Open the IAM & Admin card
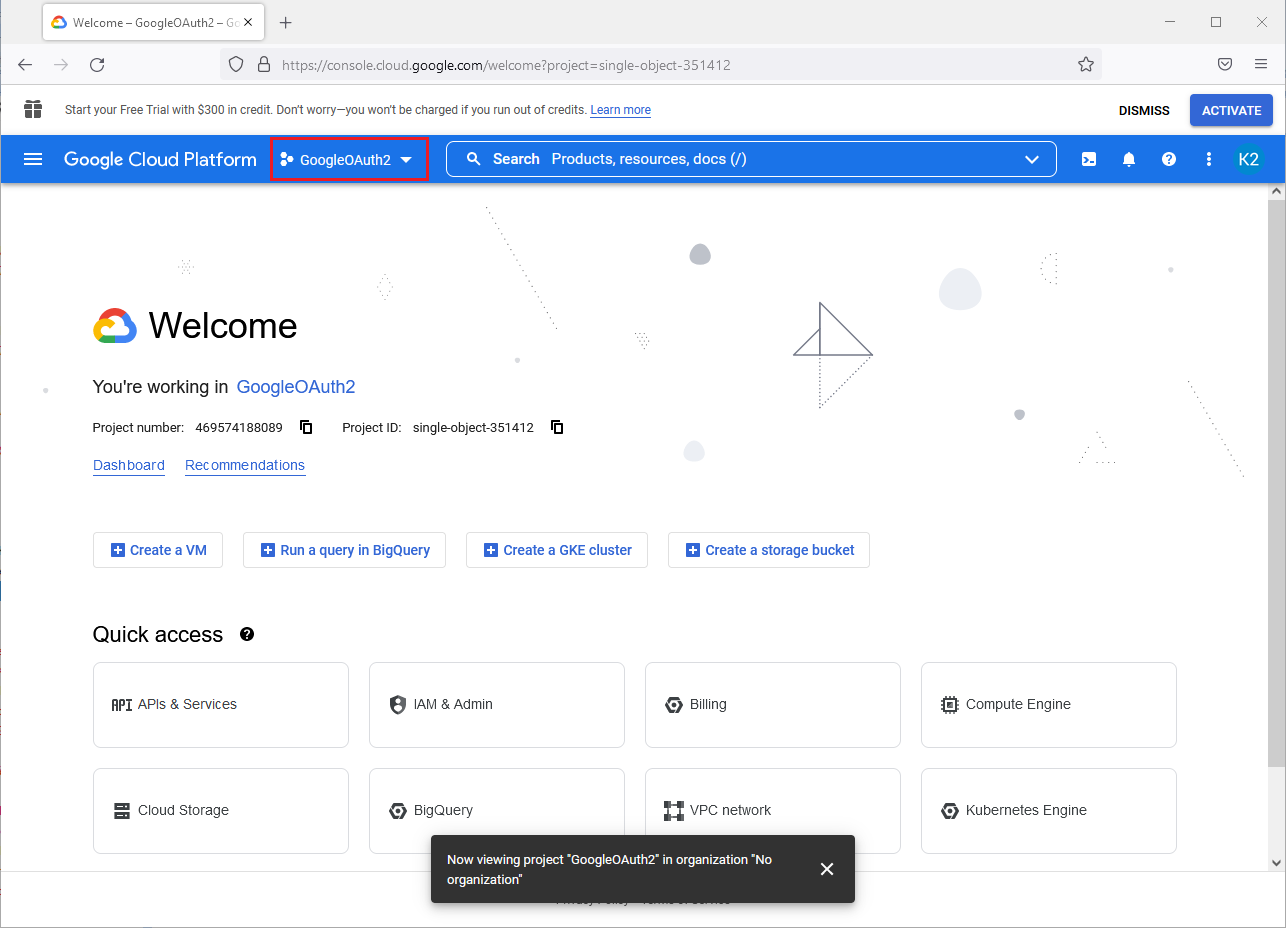The height and width of the screenshot is (928, 1286). (497, 705)
